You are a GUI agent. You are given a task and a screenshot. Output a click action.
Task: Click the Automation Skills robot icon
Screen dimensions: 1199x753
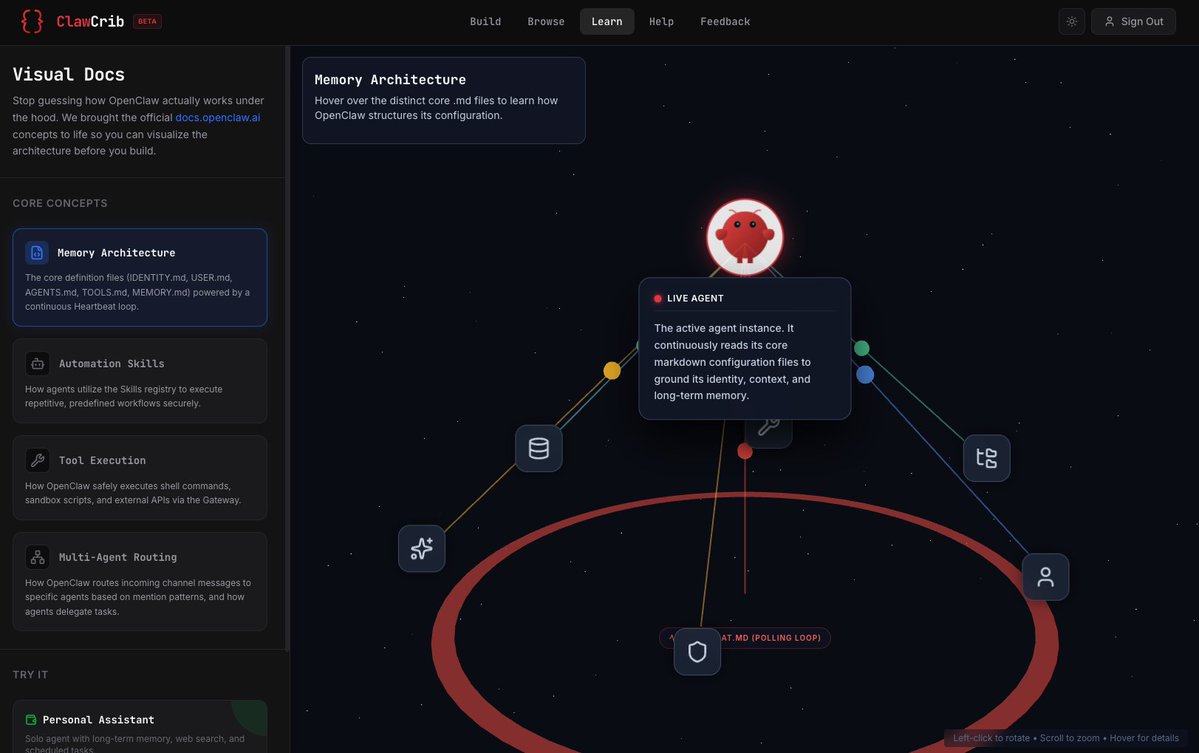coord(37,363)
